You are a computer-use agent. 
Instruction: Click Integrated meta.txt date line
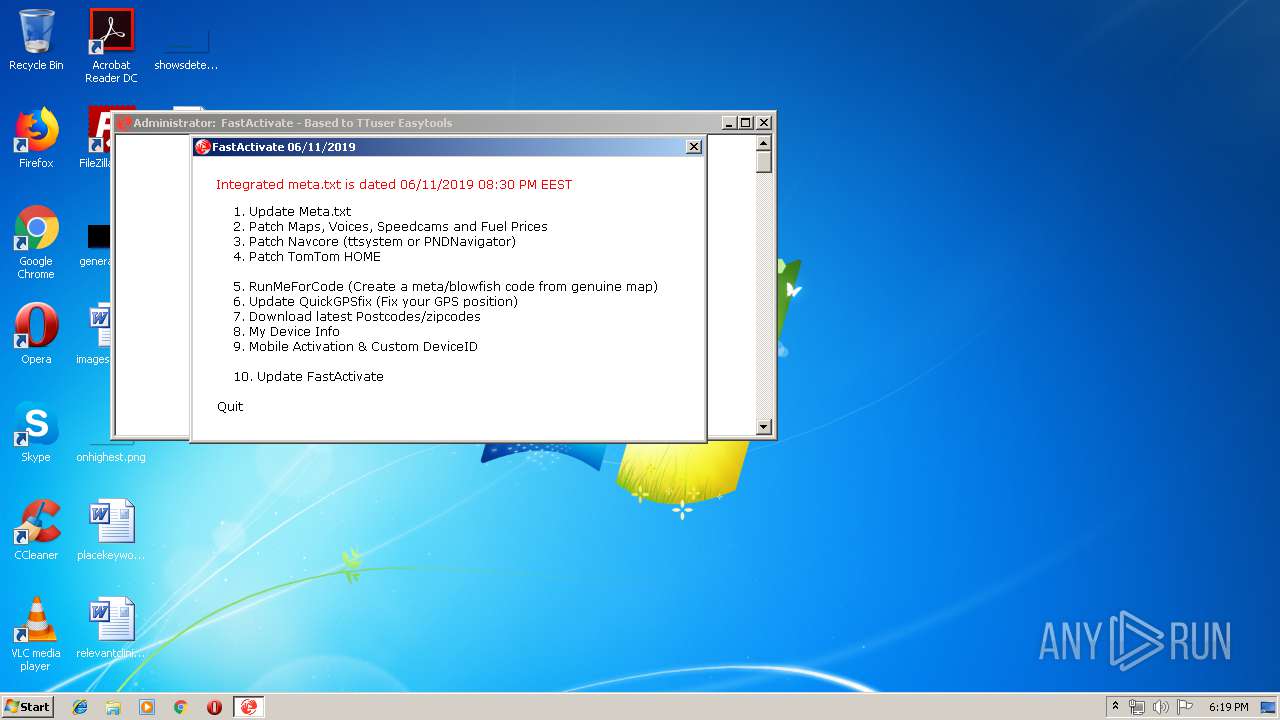pos(394,184)
